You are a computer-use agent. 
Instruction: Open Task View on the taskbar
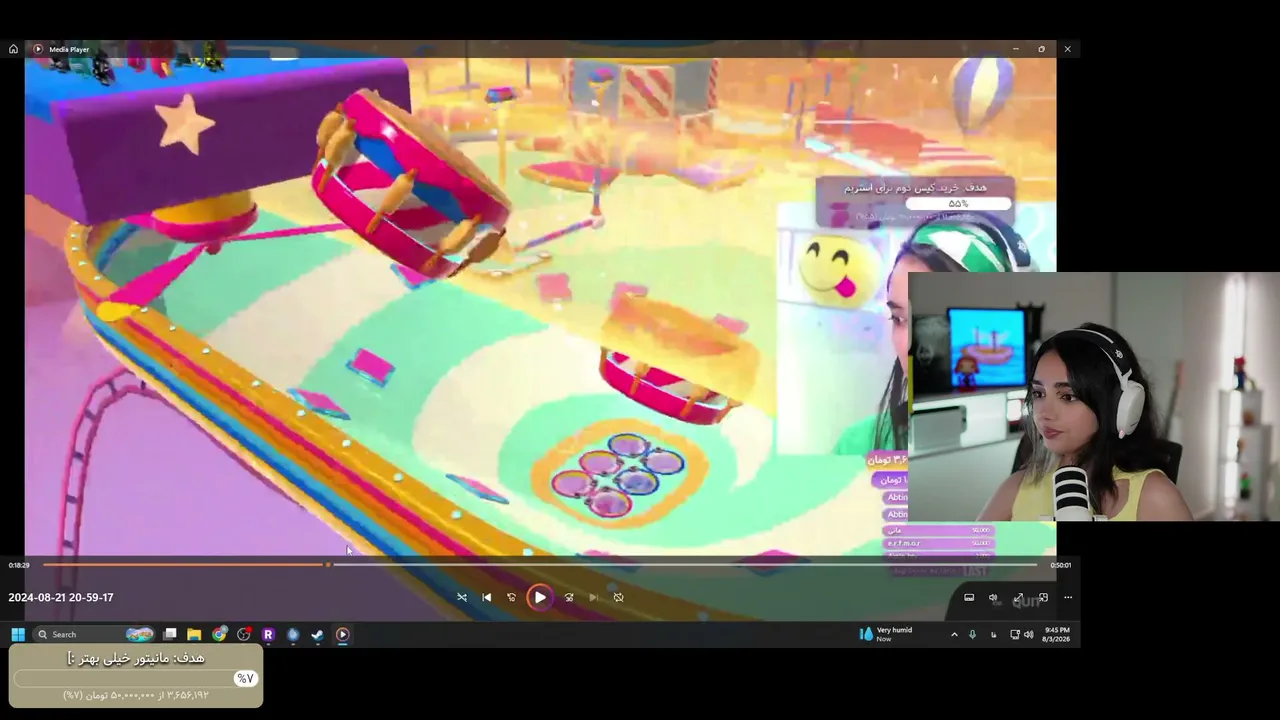click(170, 634)
